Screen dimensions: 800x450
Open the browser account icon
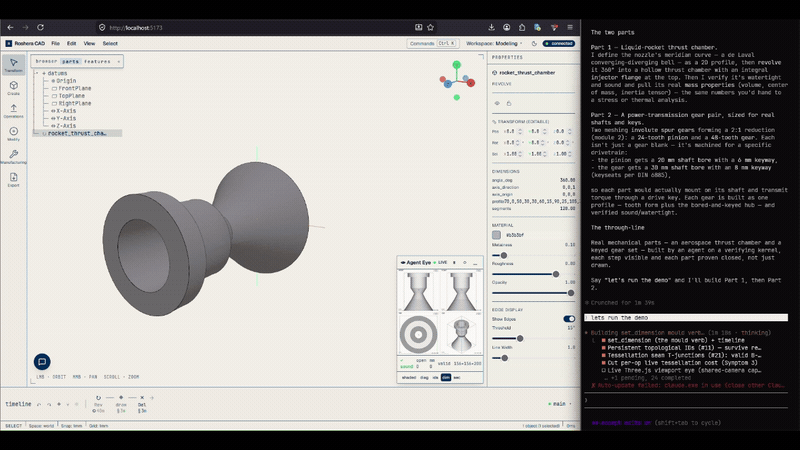(x=507, y=28)
